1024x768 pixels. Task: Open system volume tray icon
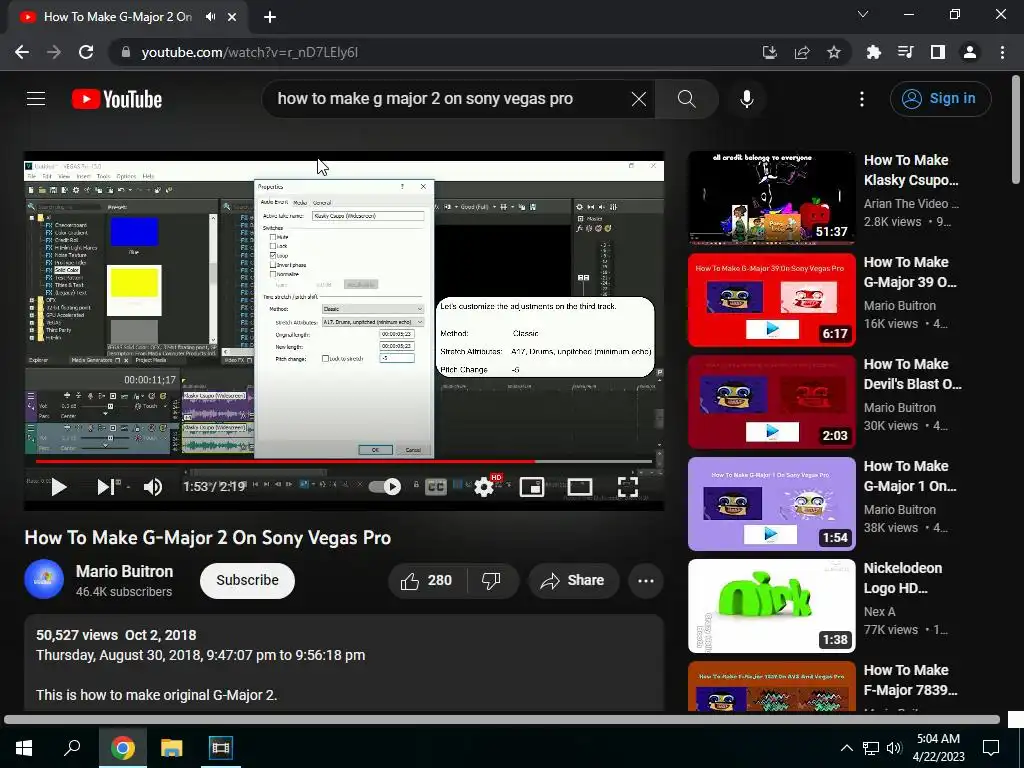click(894, 748)
